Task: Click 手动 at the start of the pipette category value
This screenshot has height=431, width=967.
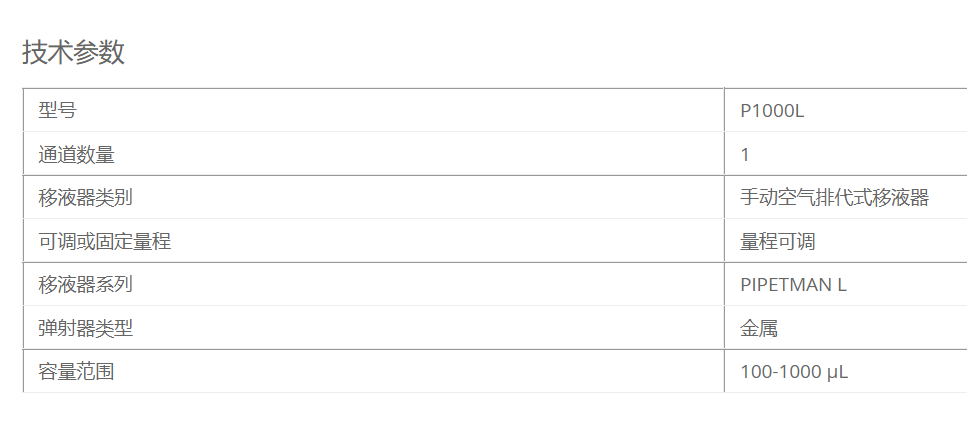Action: tap(759, 198)
